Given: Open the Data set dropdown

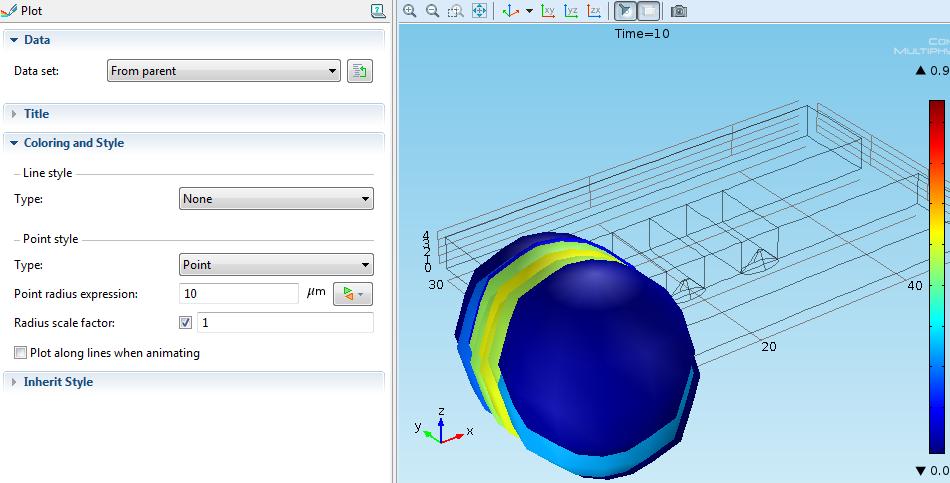Looking at the screenshot, I should pyautogui.click(x=224, y=71).
